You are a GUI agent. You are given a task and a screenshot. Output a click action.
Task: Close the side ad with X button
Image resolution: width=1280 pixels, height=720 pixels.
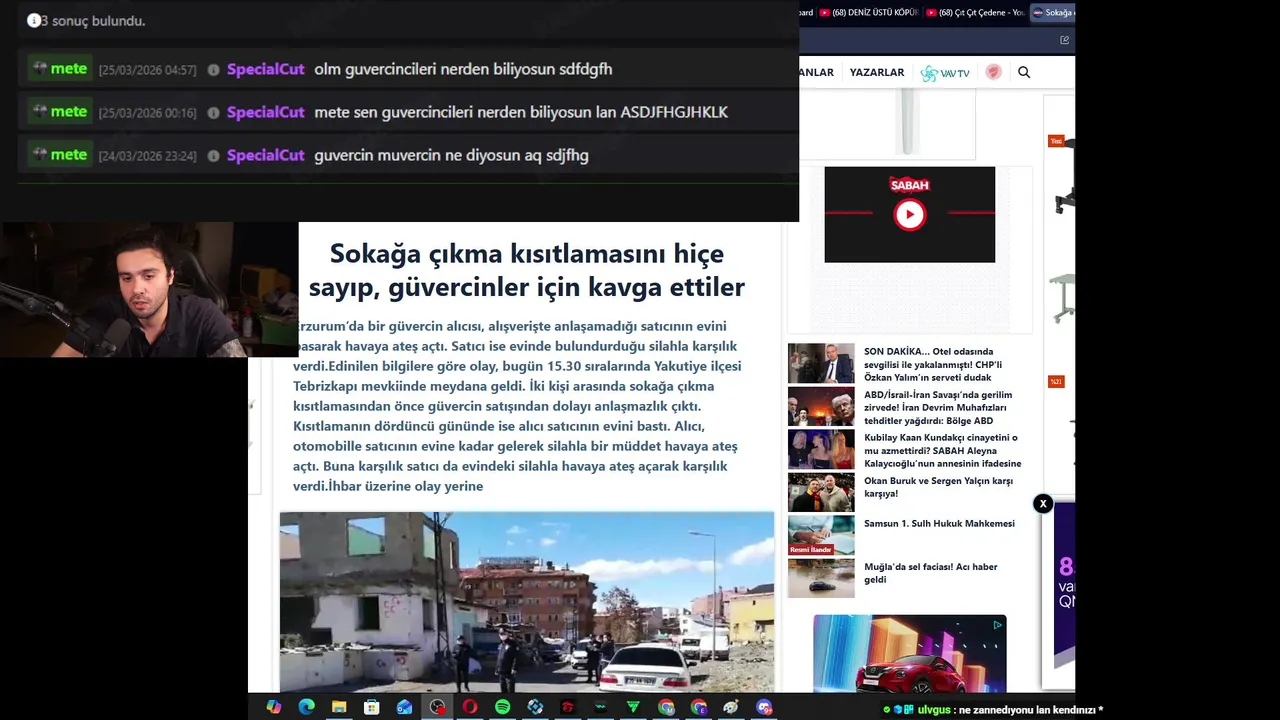click(x=1043, y=504)
